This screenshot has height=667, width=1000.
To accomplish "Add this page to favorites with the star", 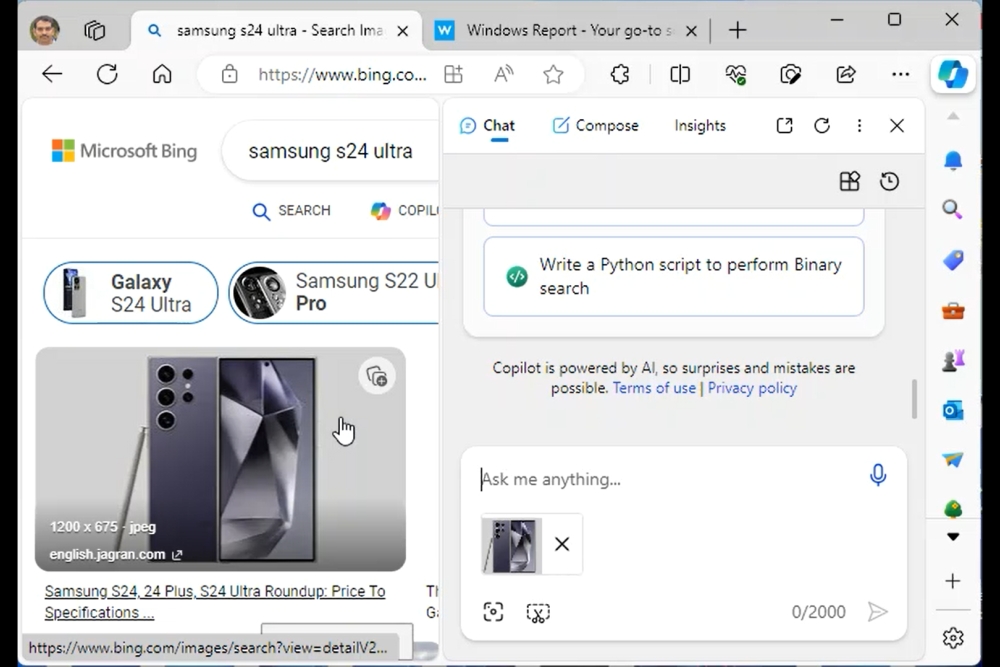I will pos(553,75).
